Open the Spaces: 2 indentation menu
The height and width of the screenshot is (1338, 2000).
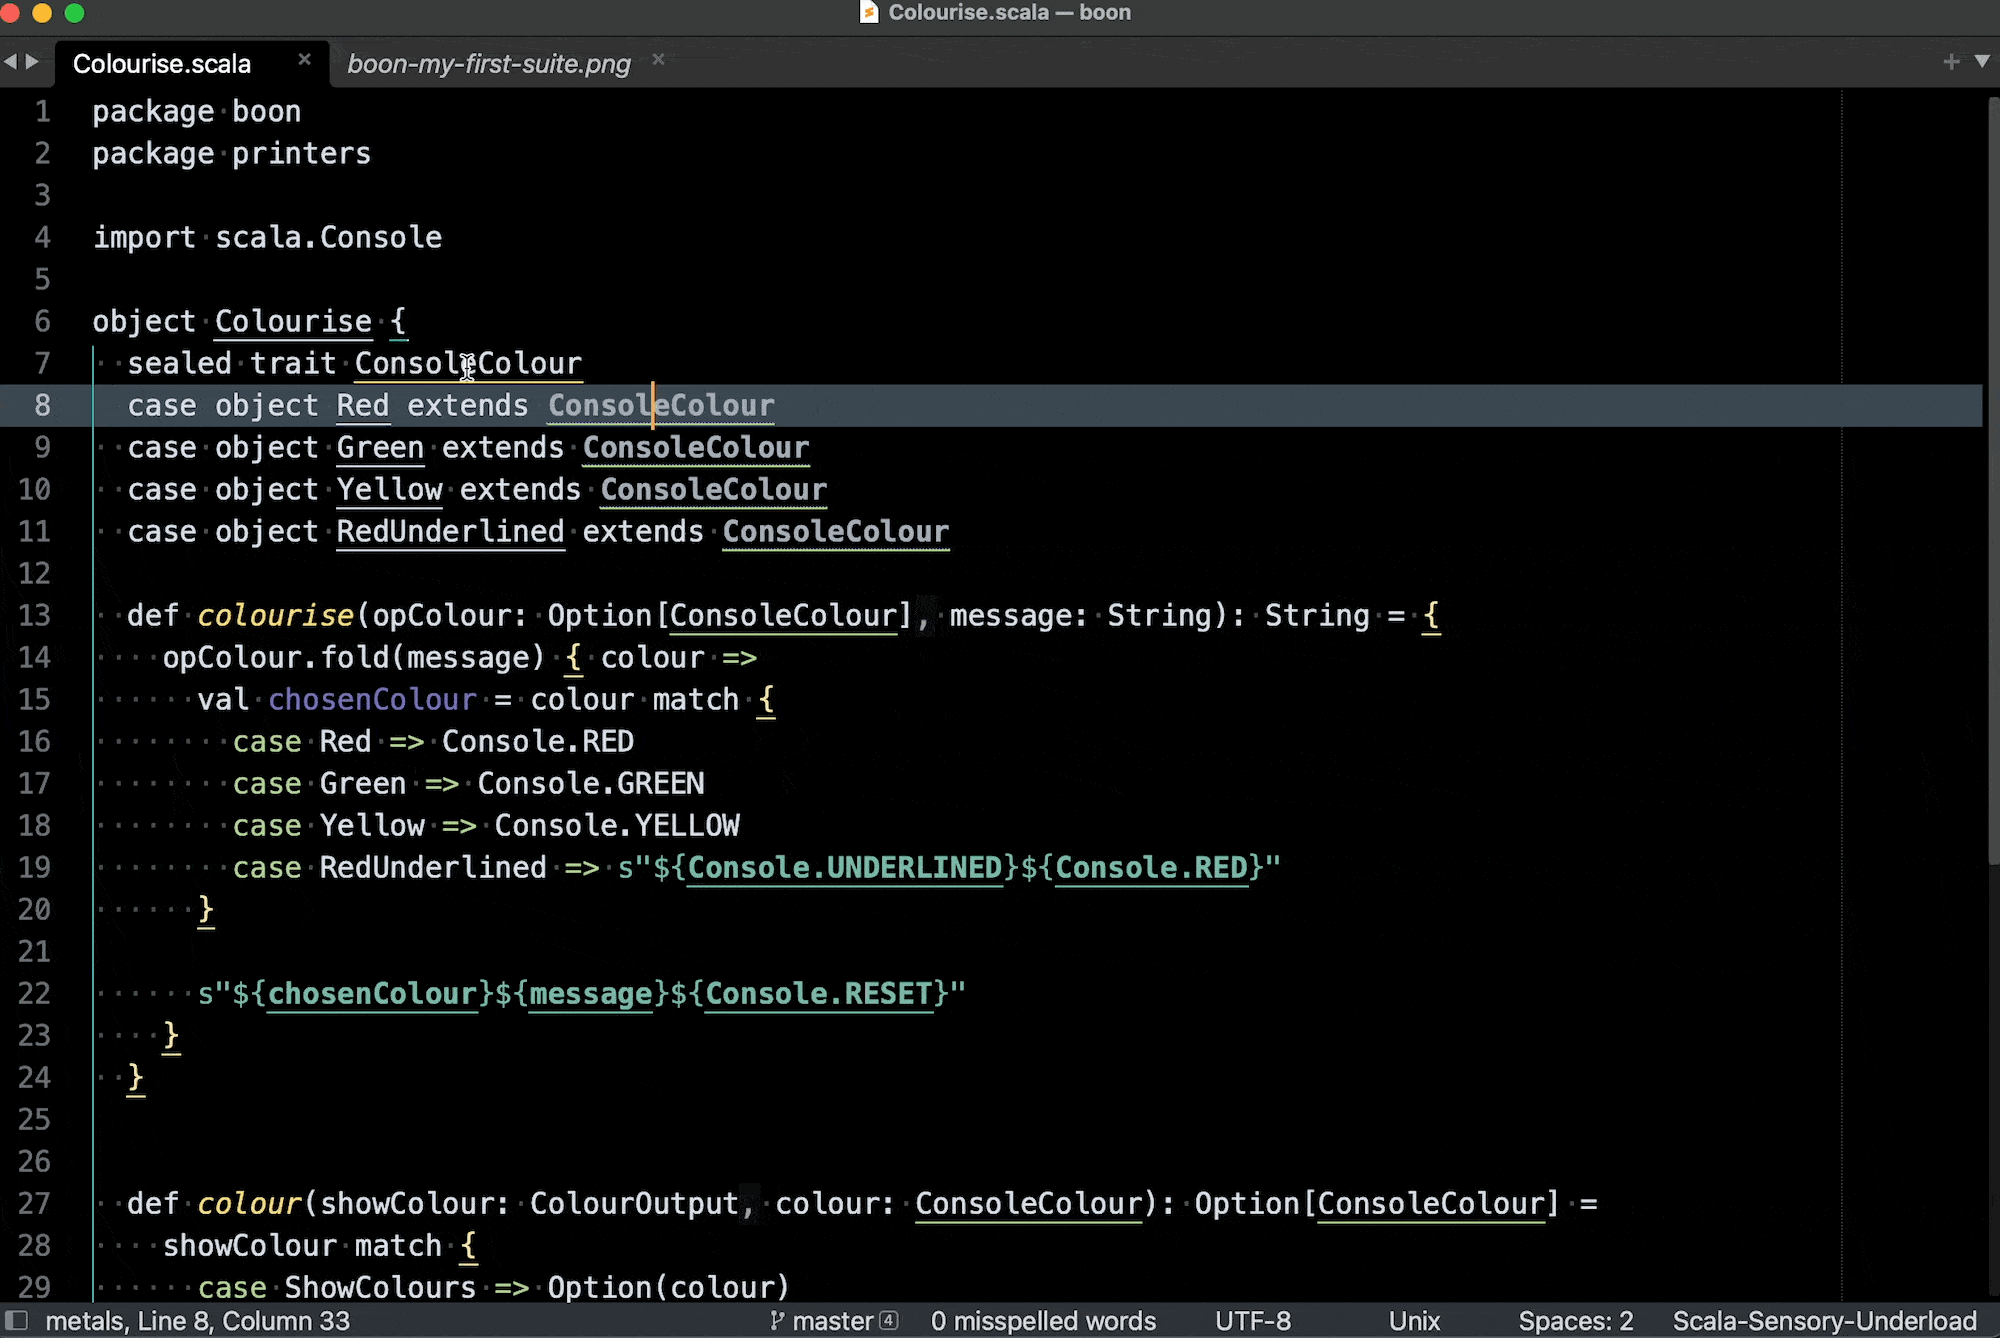(1576, 1321)
